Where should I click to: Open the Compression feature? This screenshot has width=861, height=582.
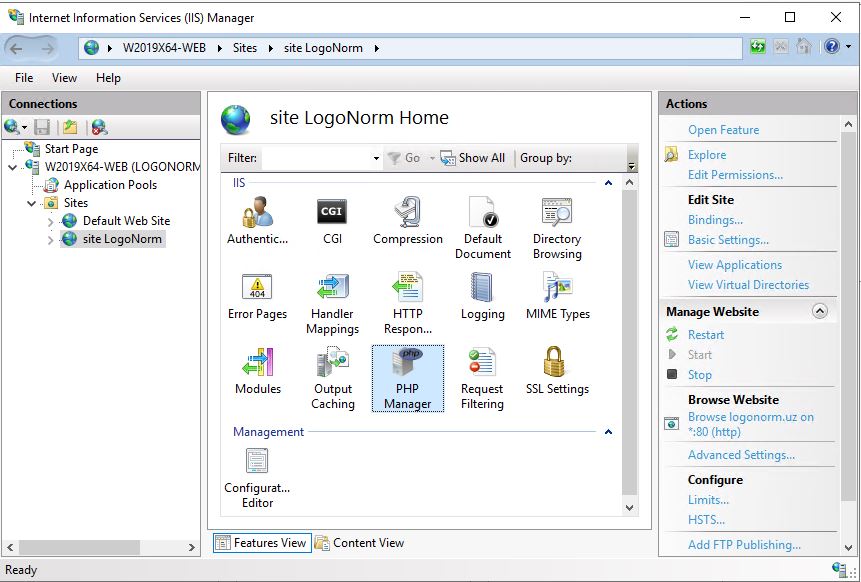[x=407, y=221]
